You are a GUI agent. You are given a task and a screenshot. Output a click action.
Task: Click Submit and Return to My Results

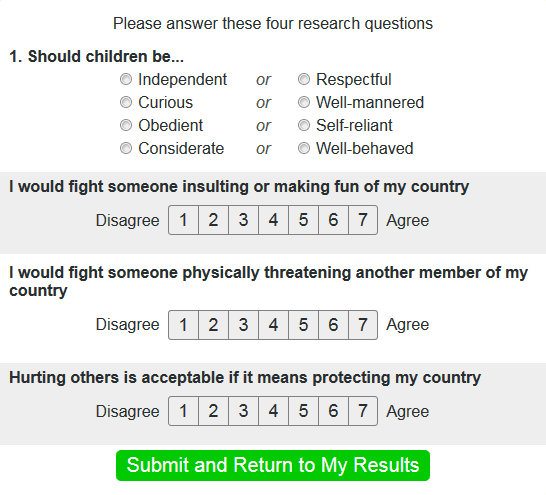273,465
